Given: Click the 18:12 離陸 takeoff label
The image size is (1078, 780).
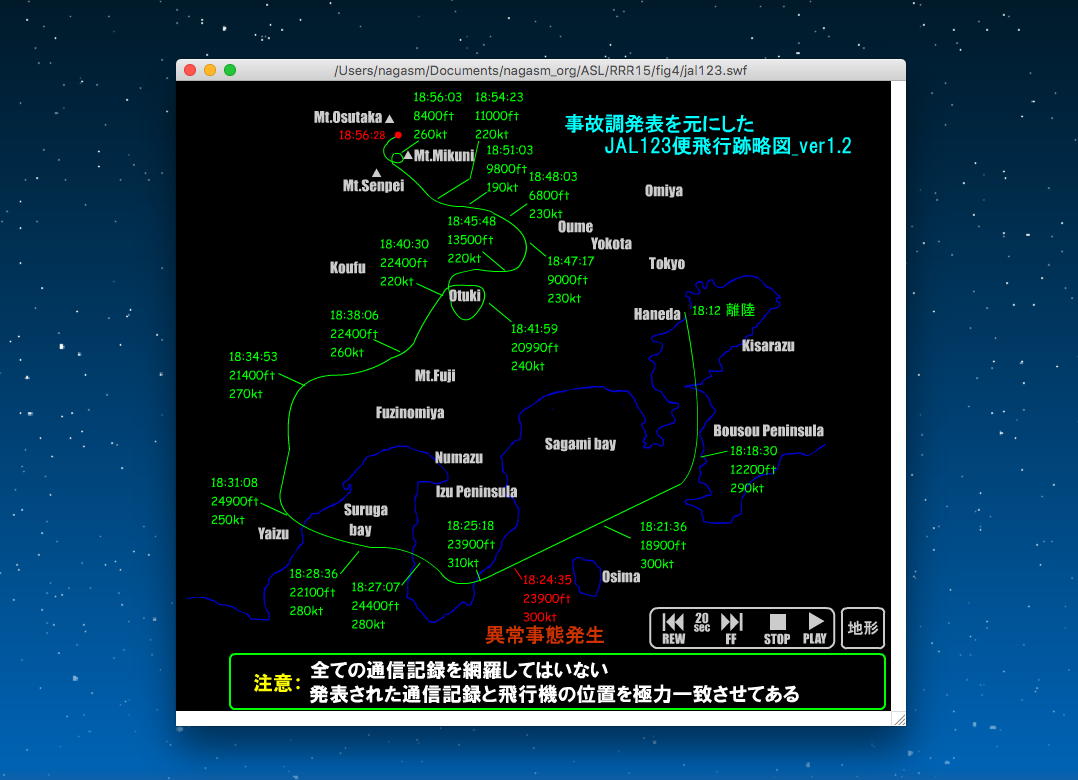Looking at the screenshot, I should pyautogui.click(x=723, y=311).
